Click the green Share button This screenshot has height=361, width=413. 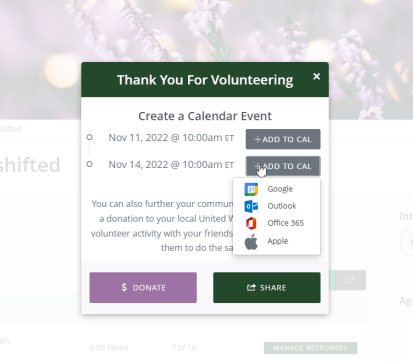267,287
